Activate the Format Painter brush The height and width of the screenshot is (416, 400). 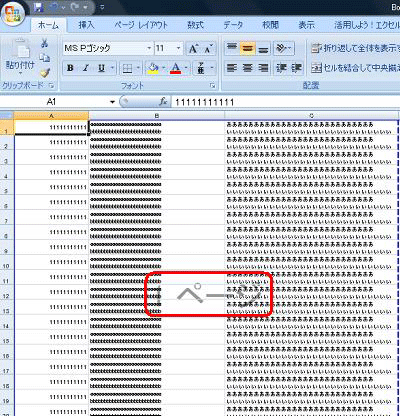(x=44, y=73)
